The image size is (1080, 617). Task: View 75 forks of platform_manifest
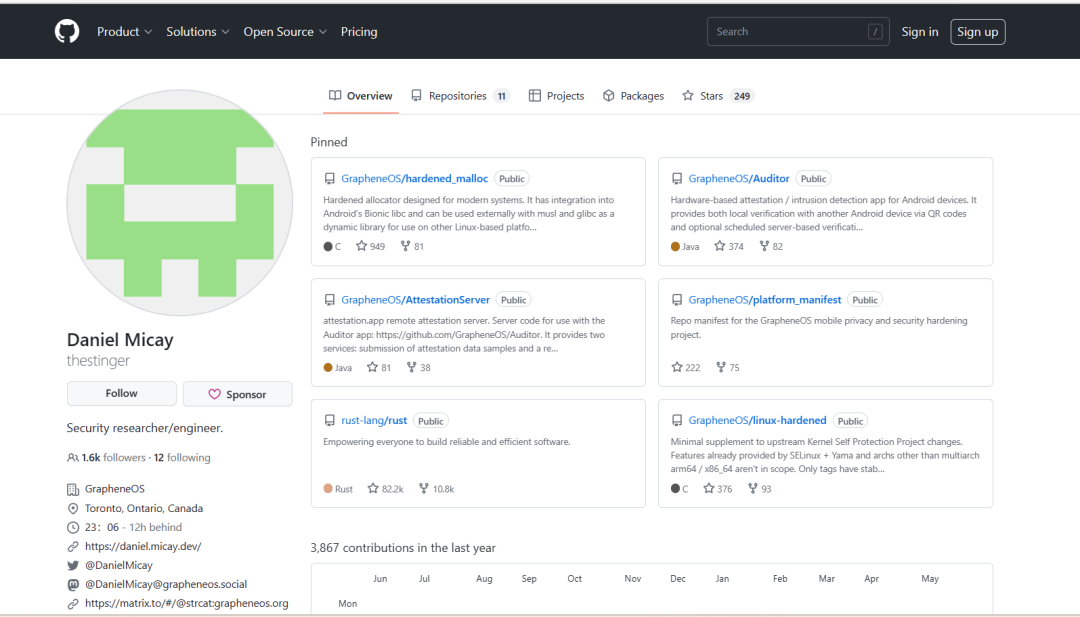(727, 367)
